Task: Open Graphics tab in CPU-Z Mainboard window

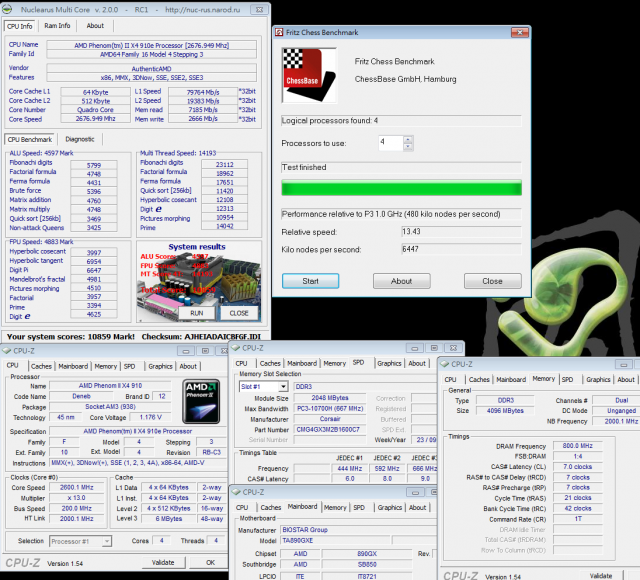Action: [x=389, y=507]
